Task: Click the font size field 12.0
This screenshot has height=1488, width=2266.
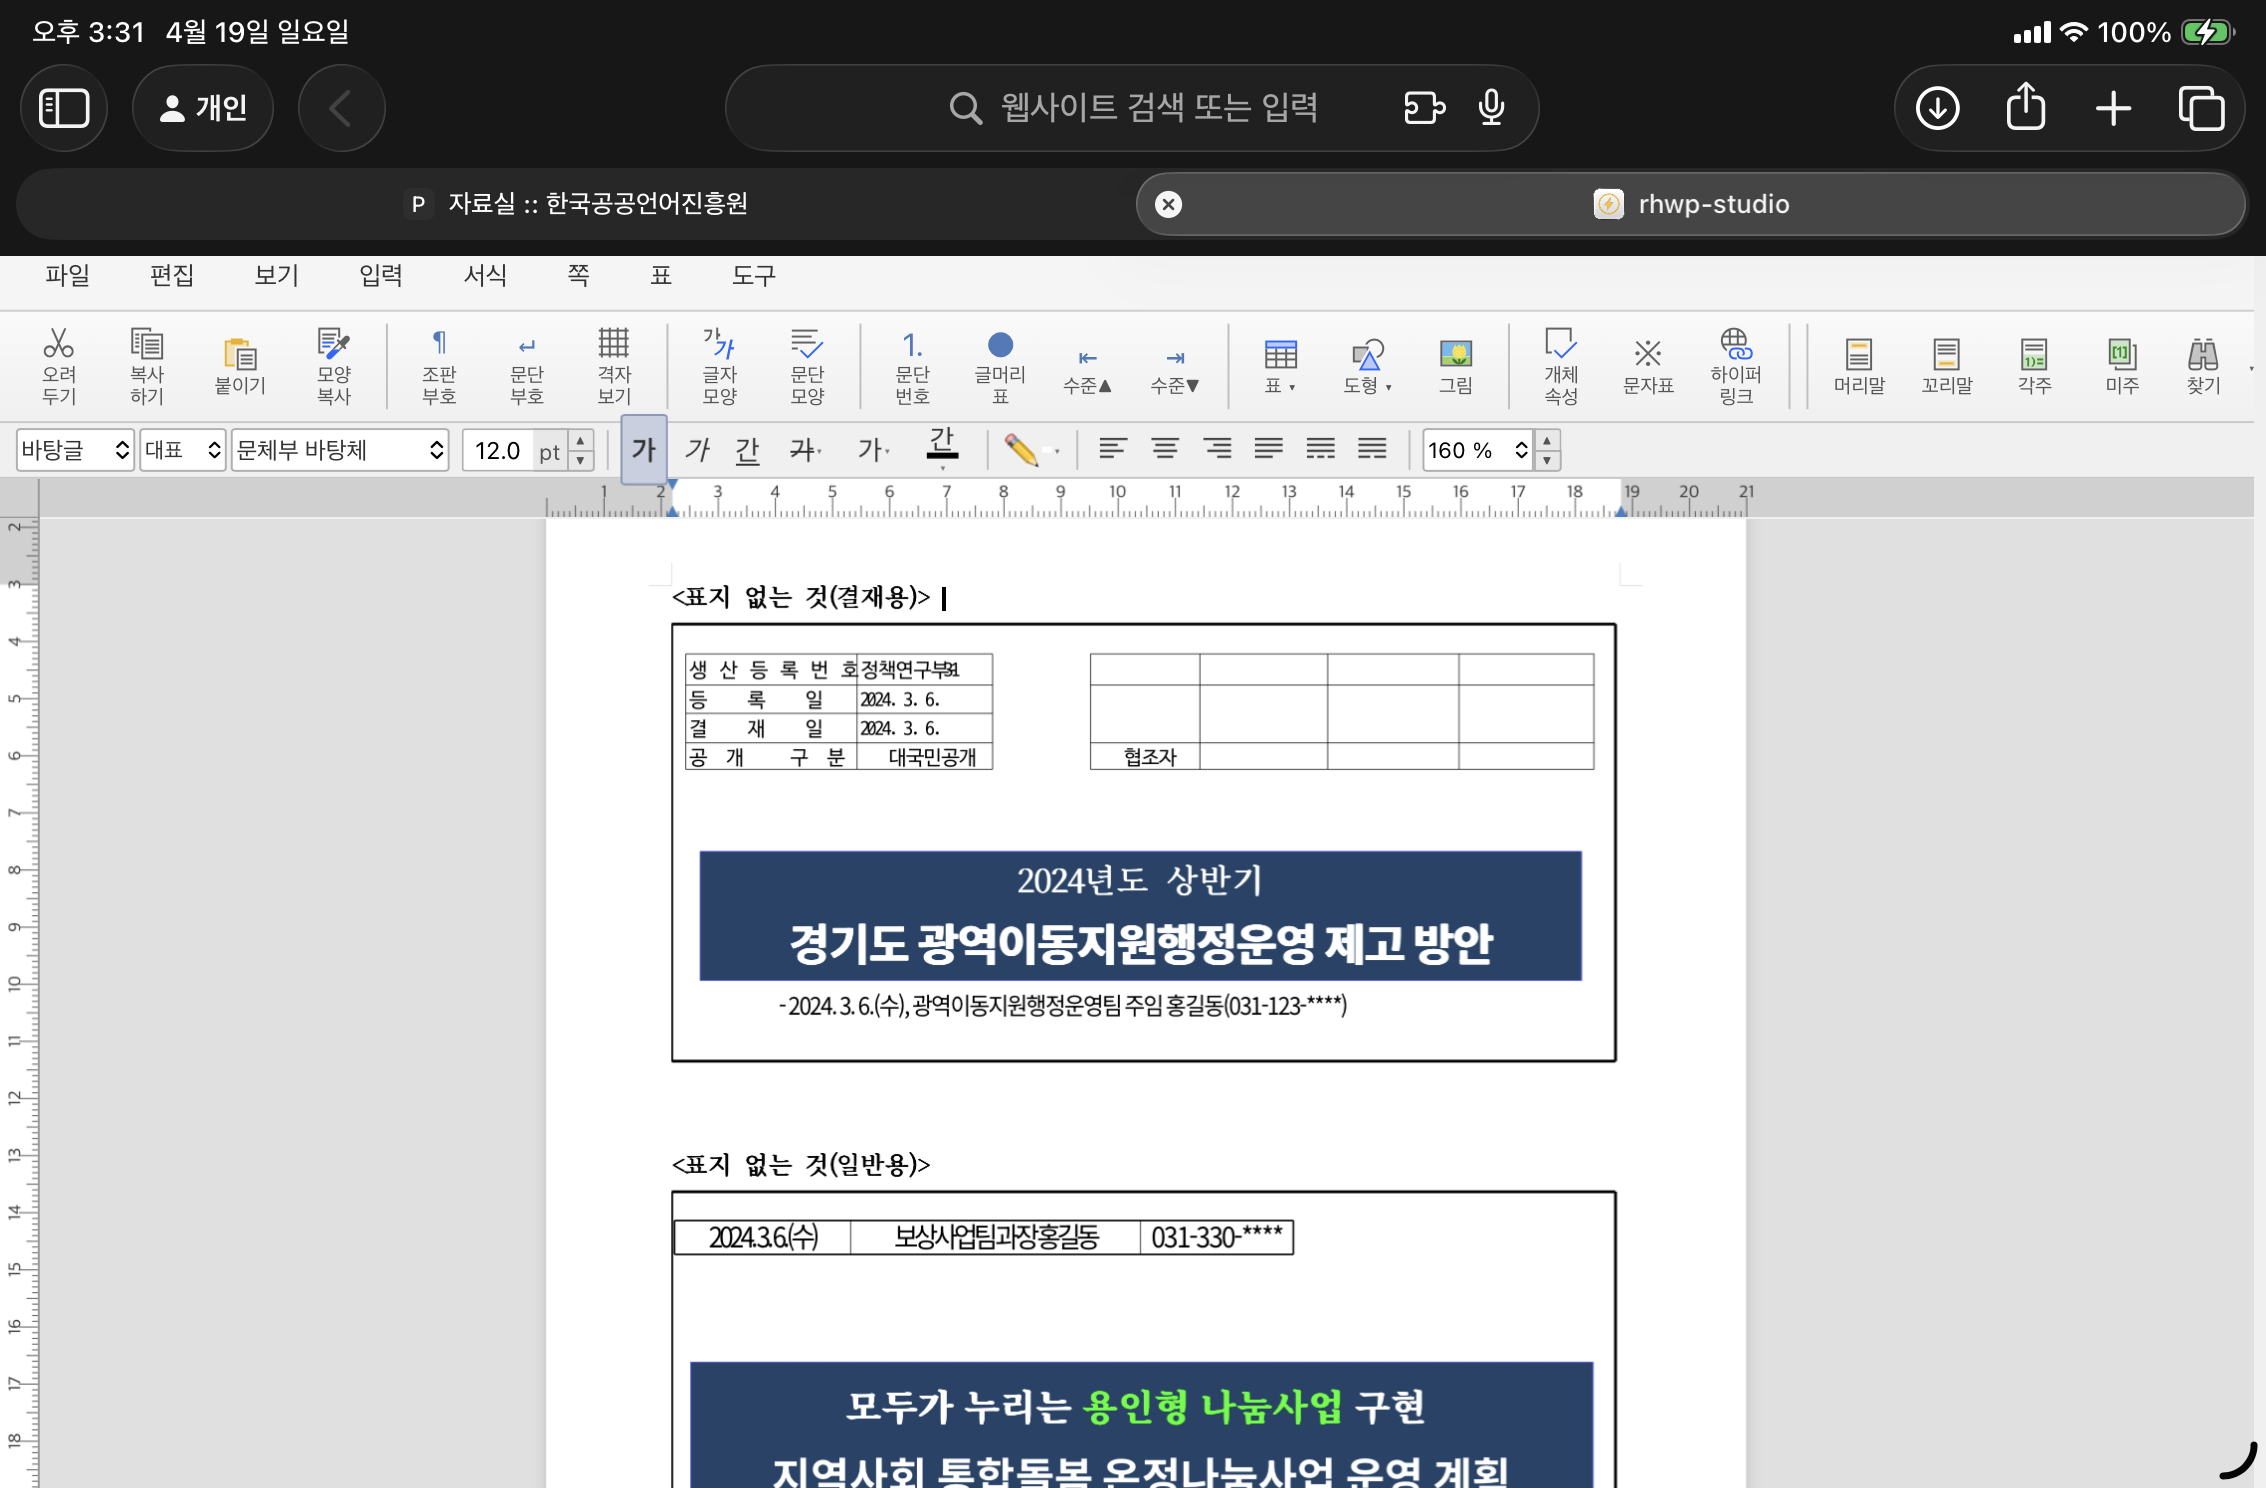Action: [x=498, y=450]
